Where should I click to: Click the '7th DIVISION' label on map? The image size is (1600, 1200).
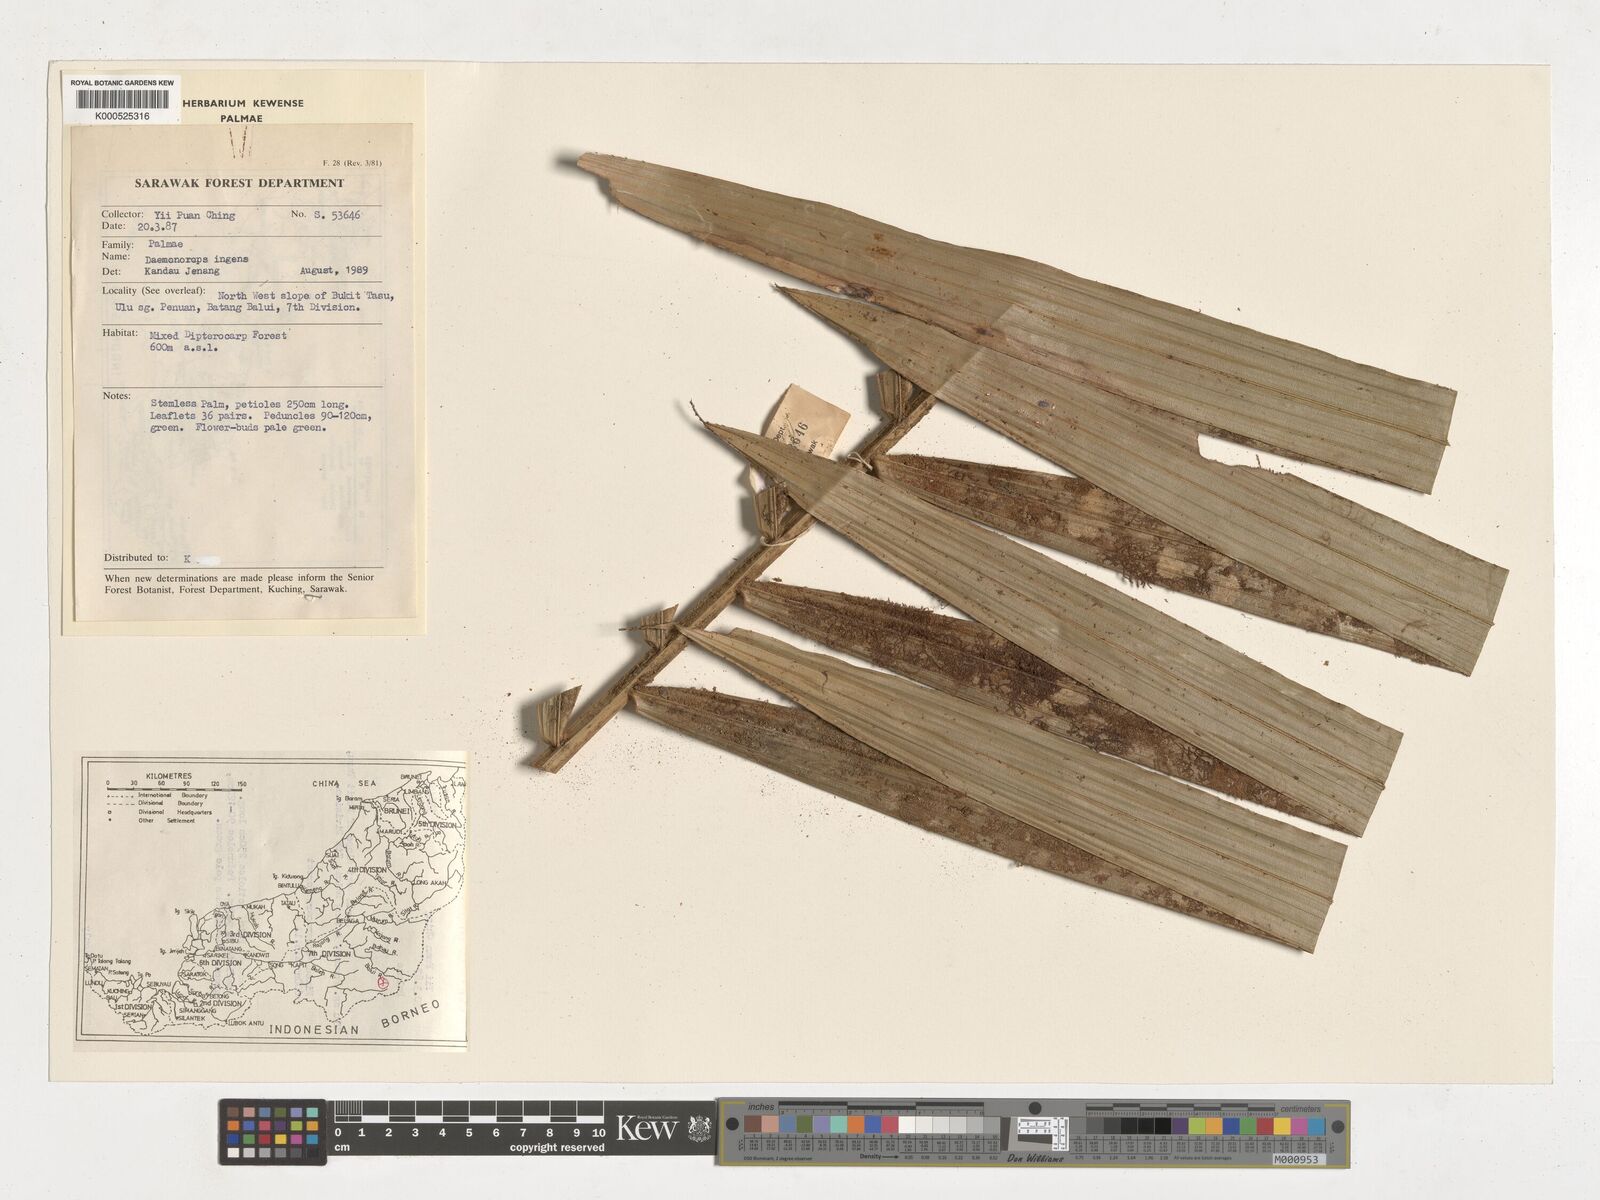click(x=330, y=954)
